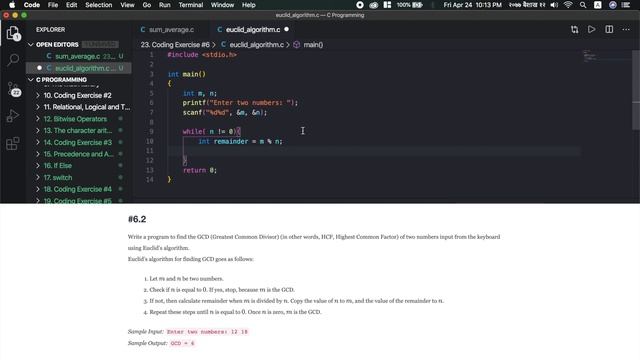Collapse the C Programming folder section
The width and height of the screenshot is (640, 360).
click(x=31, y=80)
